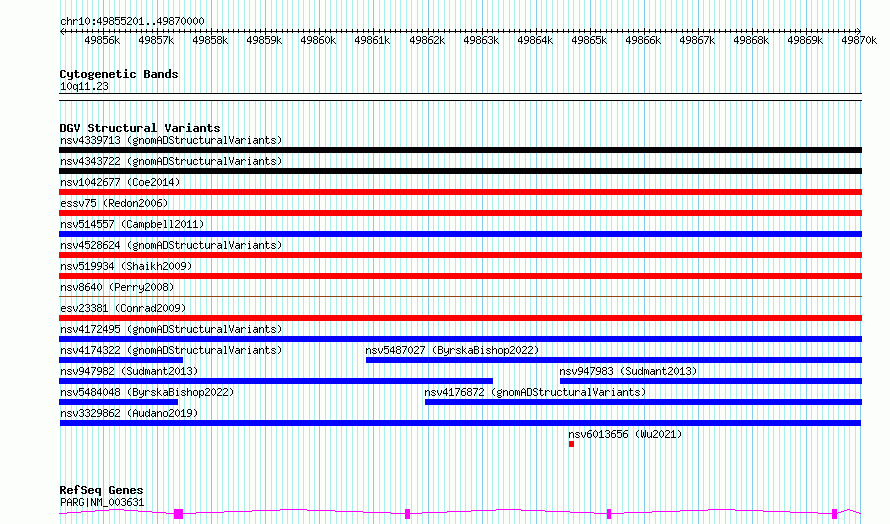Click nsv4176872 gnomAD variant label
Screen dimensions: 890x524
[x=535, y=392]
